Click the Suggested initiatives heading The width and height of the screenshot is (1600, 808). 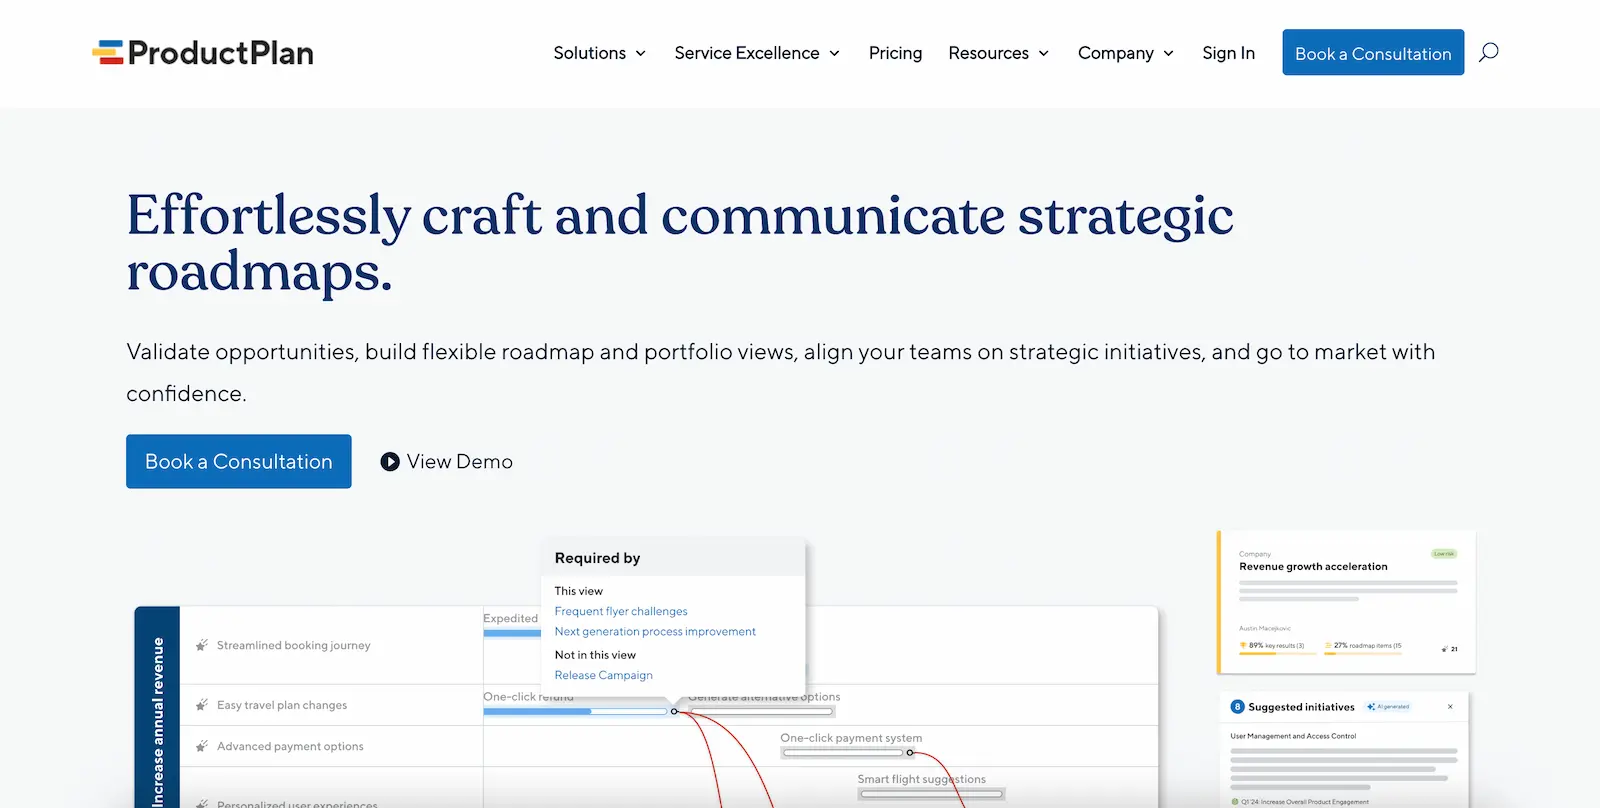(x=1301, y=707)
